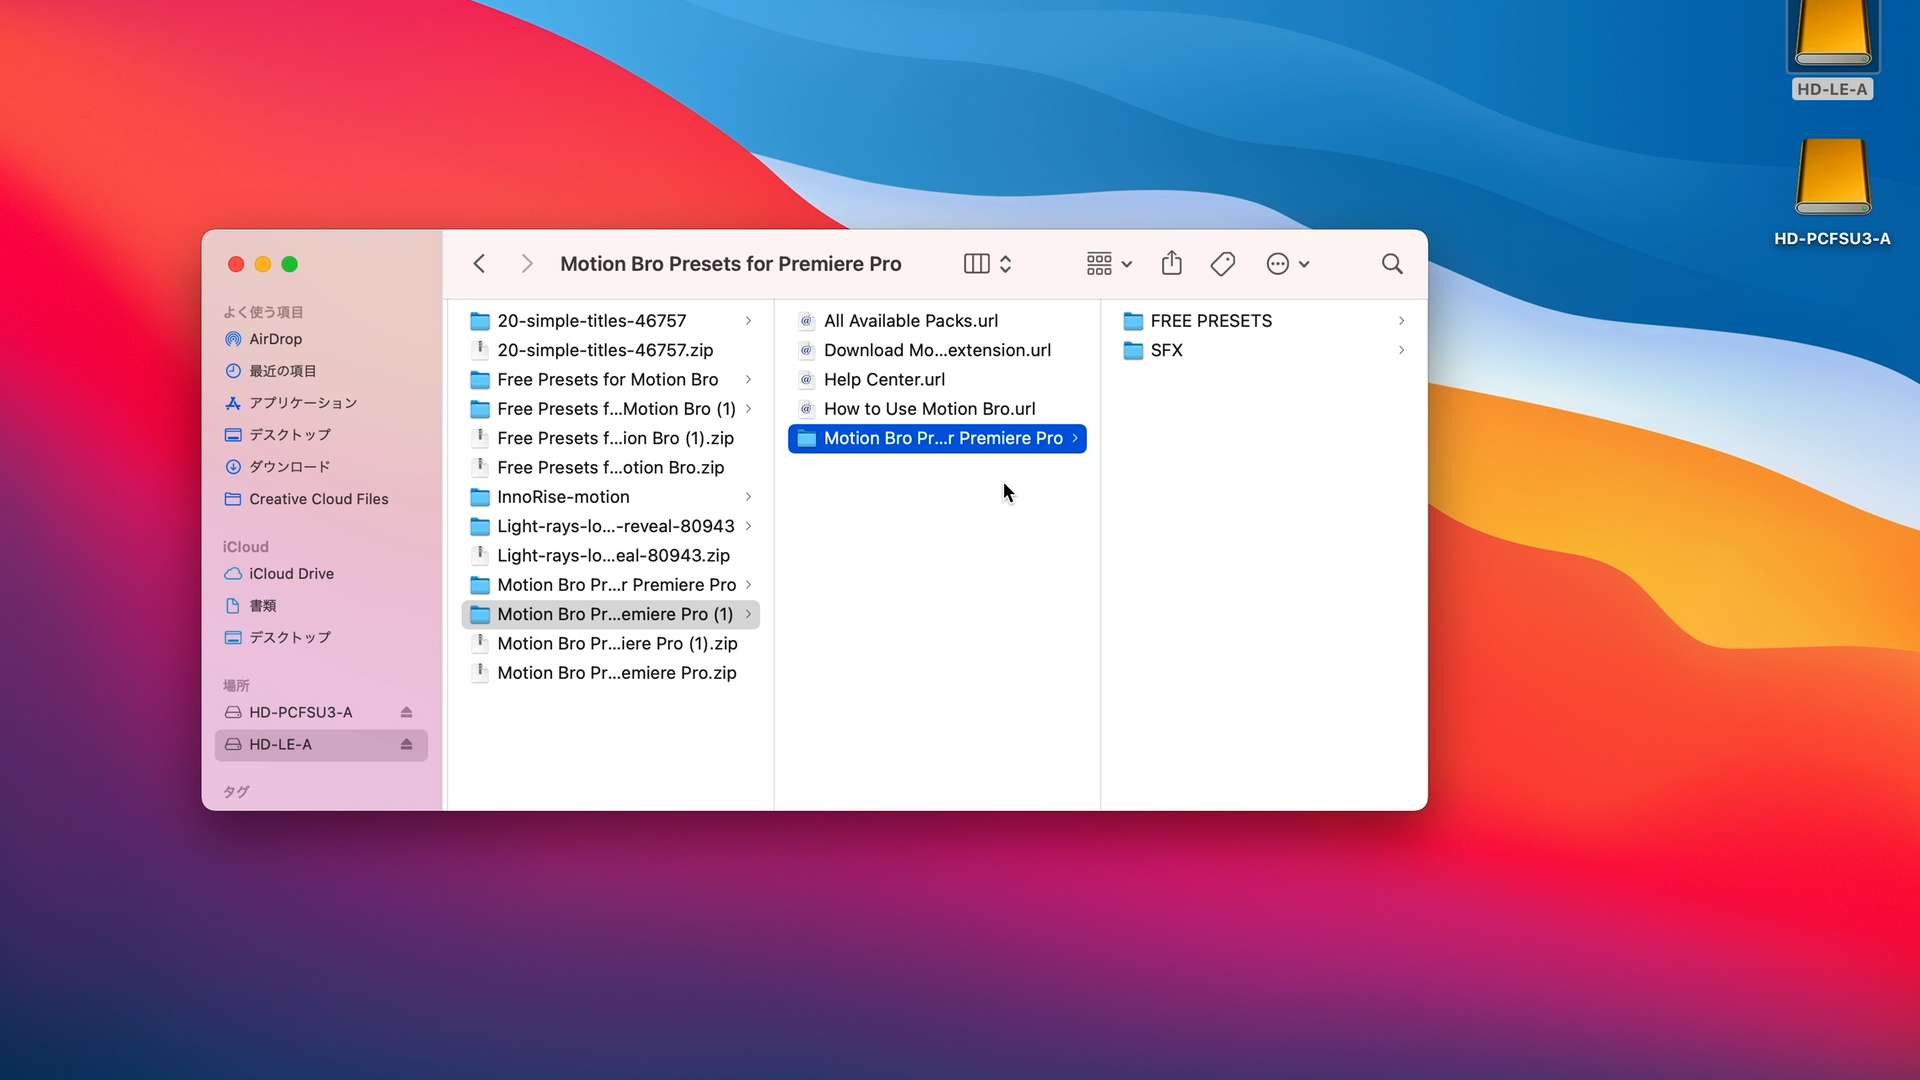Open アプリケーション in the sidebar

[x=321, y=403]
